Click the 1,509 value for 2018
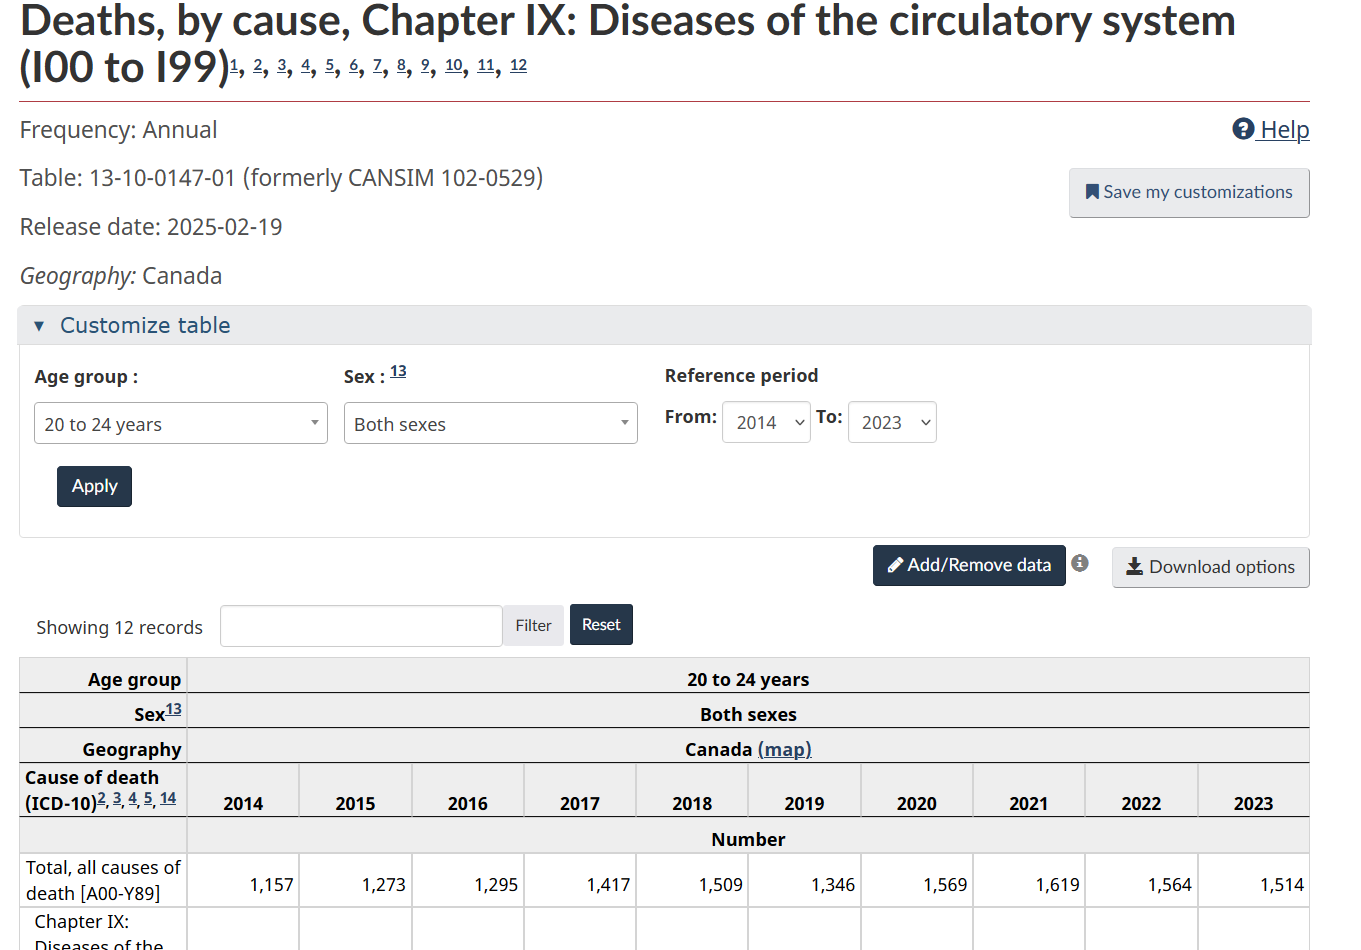Image resolution: width=1361 pixels, height=950 pixels. pyautogui.click(x=721, y=884)
